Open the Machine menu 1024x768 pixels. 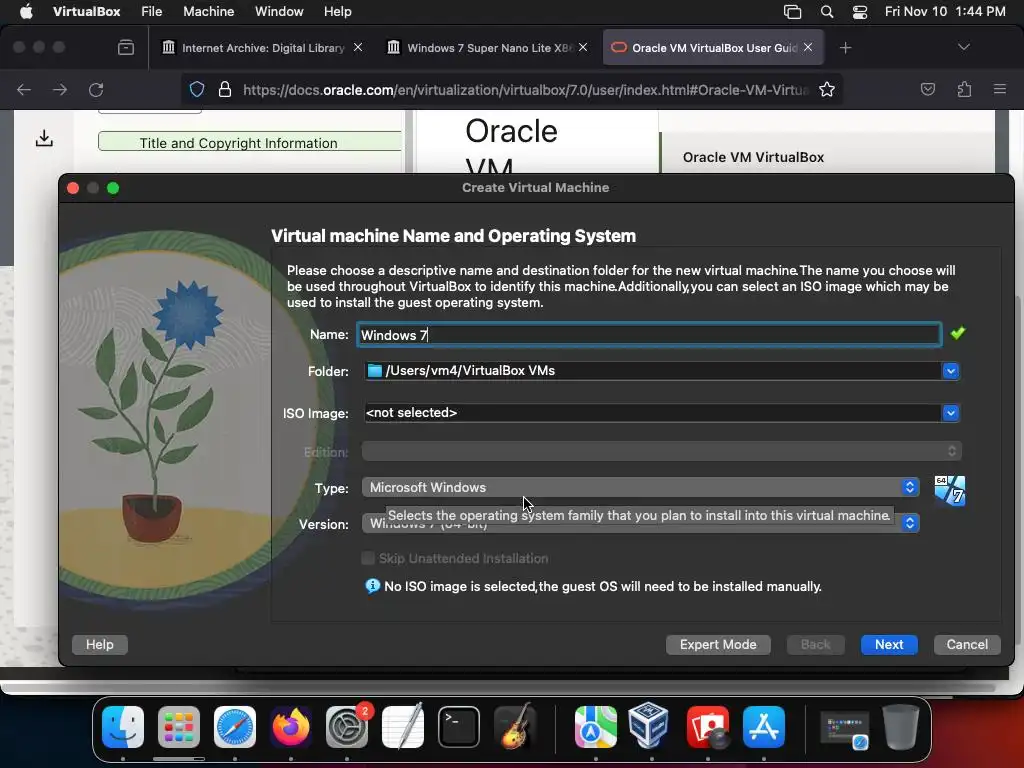tap(208, 12)
